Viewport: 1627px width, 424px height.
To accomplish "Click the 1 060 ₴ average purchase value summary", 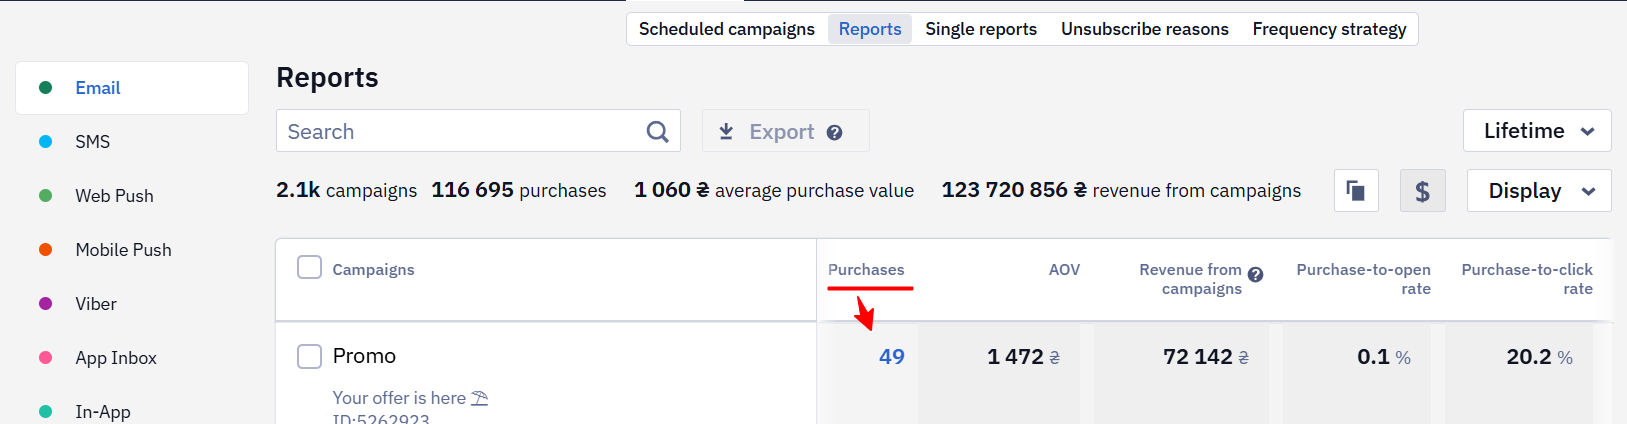I will [774, 190].
